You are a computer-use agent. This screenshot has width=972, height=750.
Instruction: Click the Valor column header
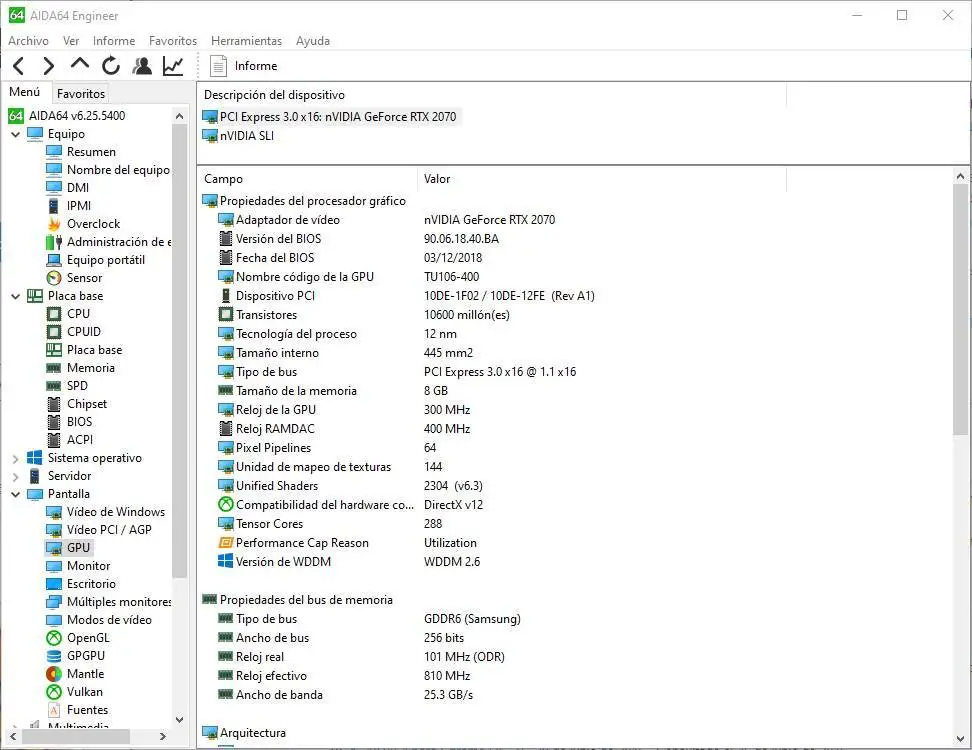pyautogui.click(x=437, y=179)
